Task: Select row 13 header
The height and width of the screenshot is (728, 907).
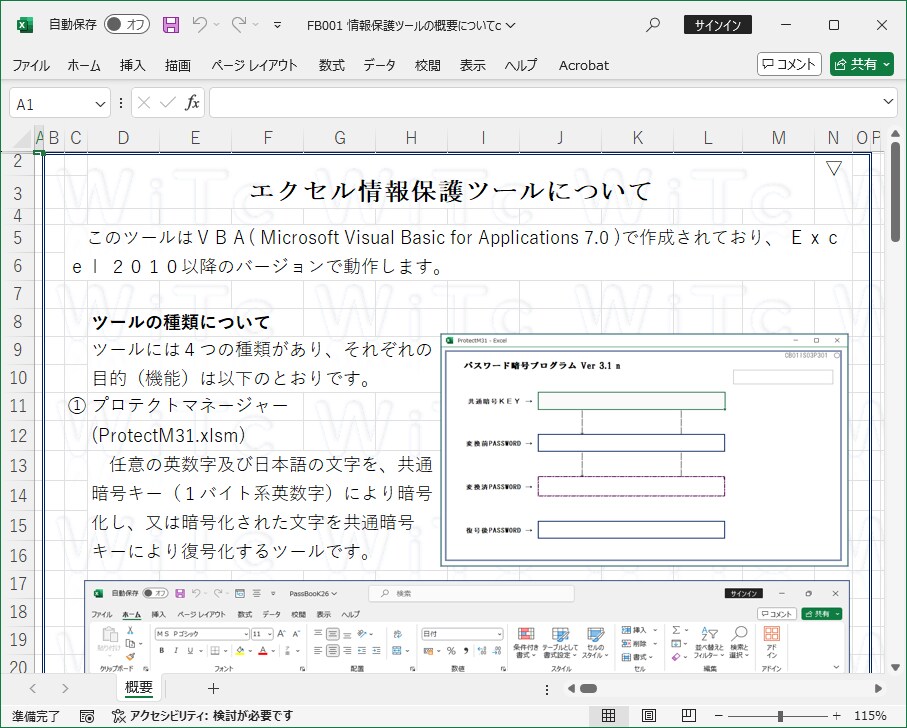Action: tap(18, 465)
